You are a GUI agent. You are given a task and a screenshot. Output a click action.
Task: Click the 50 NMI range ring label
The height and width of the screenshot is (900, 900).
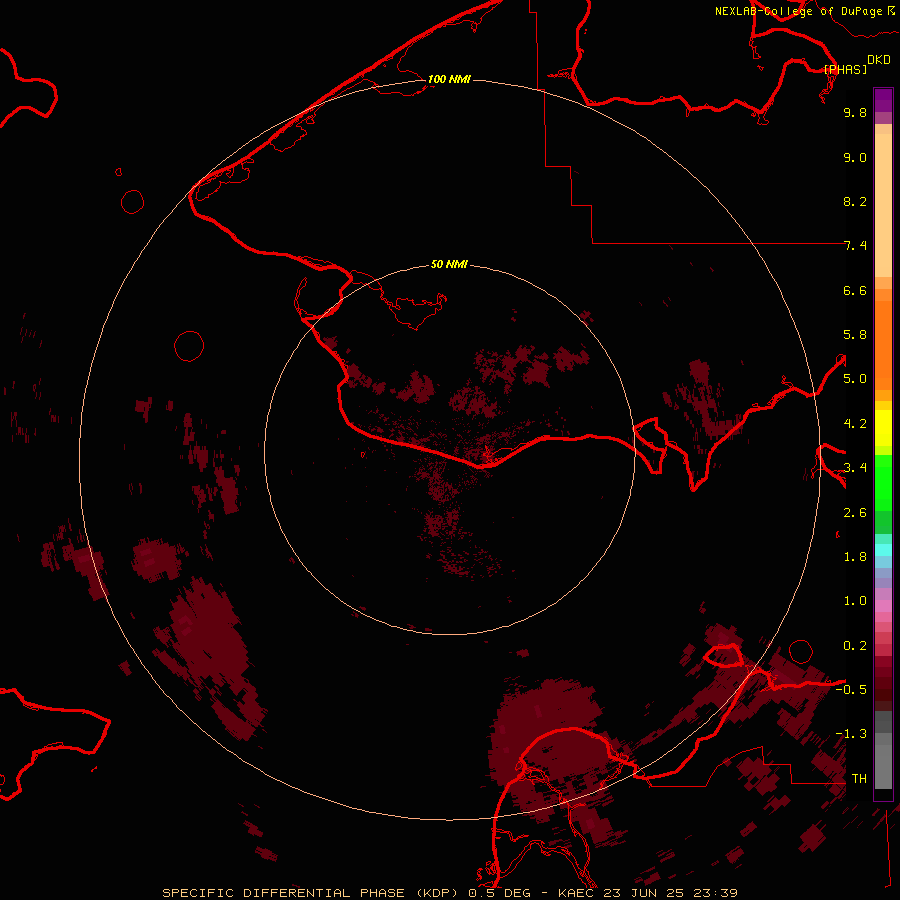click(449, 264)
